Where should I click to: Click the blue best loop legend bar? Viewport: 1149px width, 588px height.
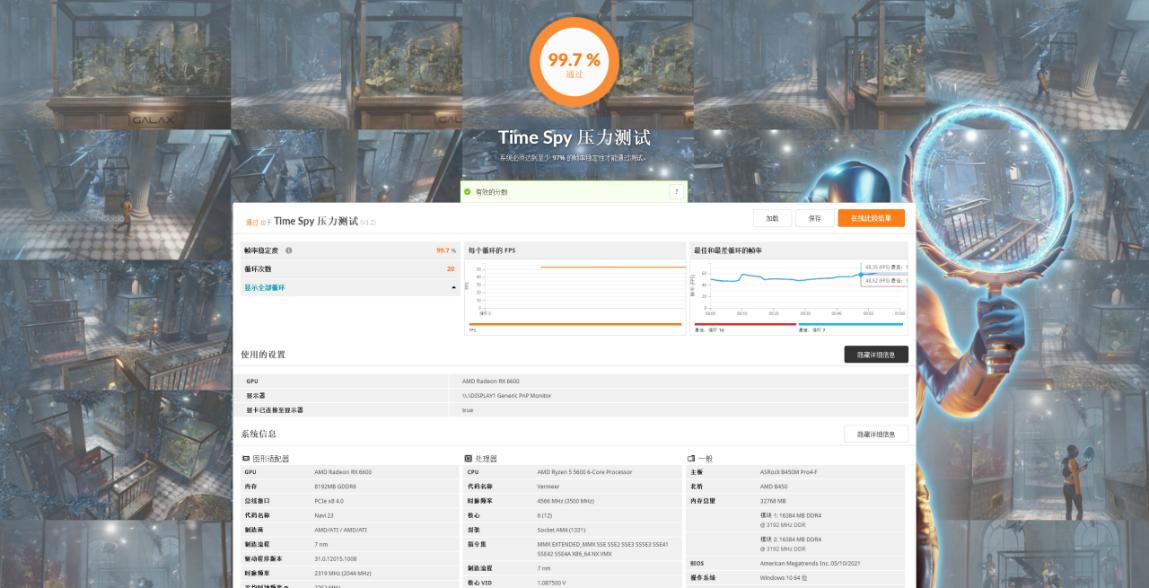point(850,324)
